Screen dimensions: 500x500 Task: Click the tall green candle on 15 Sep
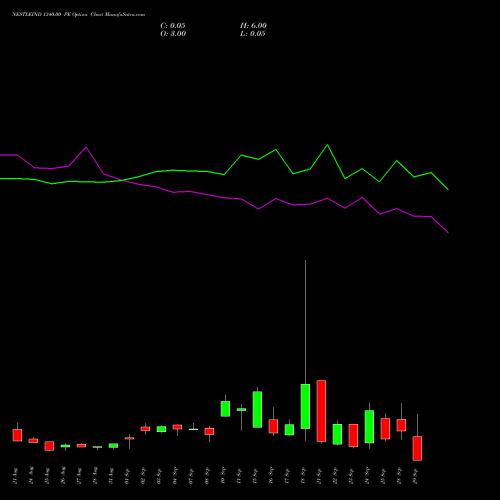tap(257, 409)
